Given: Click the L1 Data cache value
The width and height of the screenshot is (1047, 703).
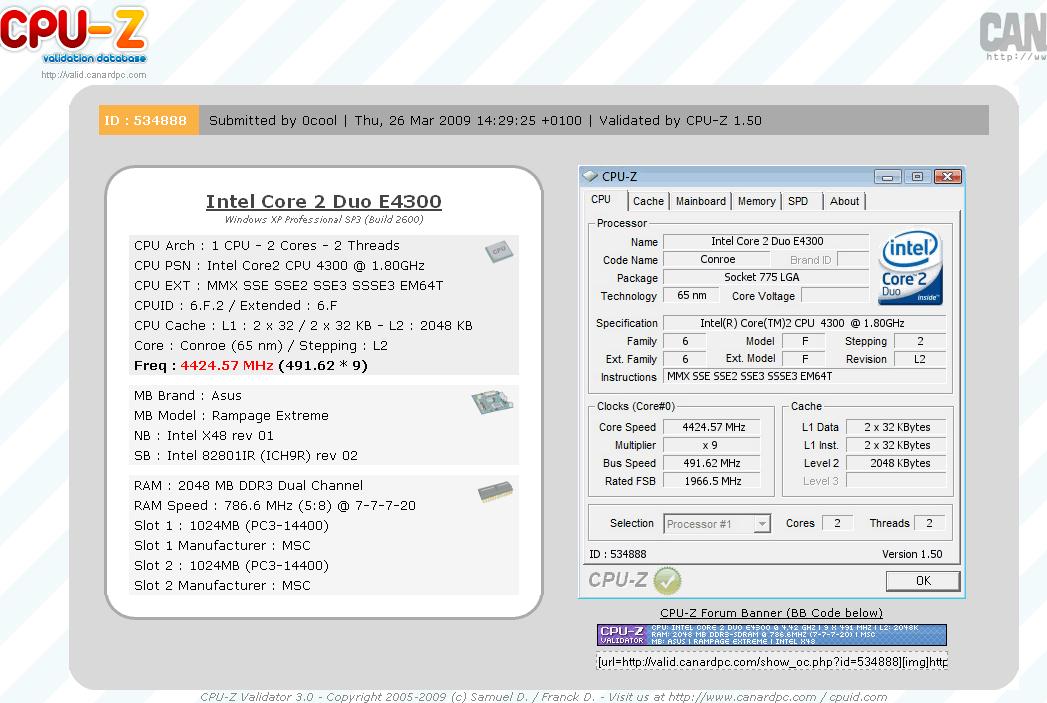Looking at the screenshot, I should click(x=896, y=427).
